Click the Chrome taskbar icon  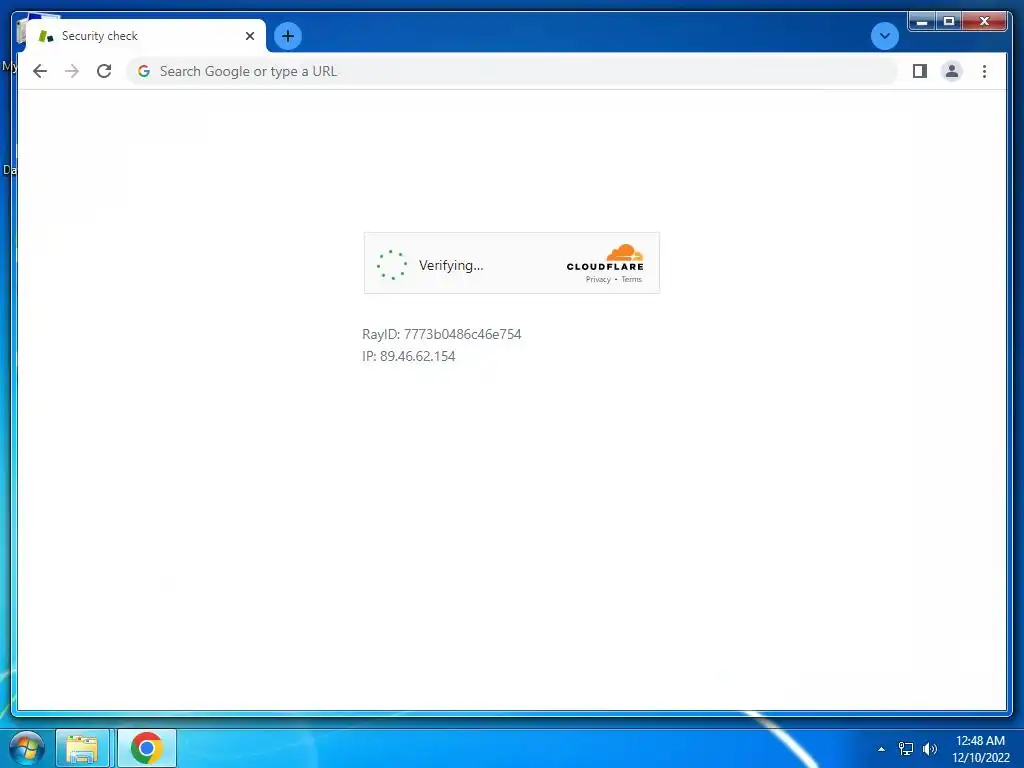tap(147, 748)
